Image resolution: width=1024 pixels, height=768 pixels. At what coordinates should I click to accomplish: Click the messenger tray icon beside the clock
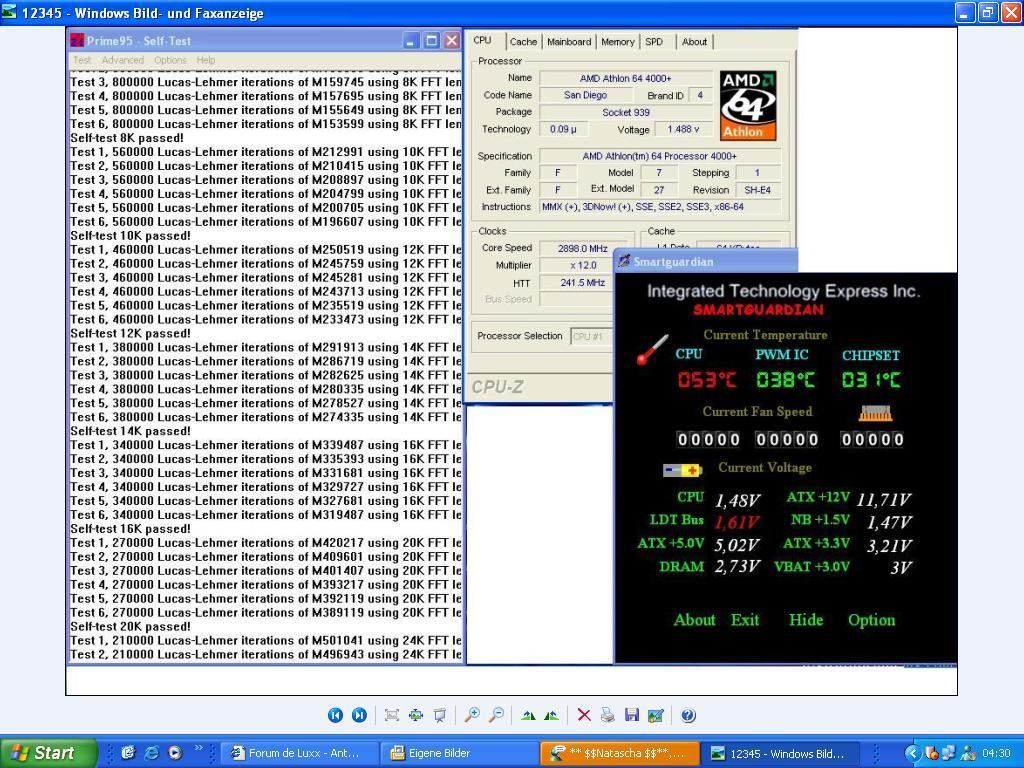click(x=968, y=753)
